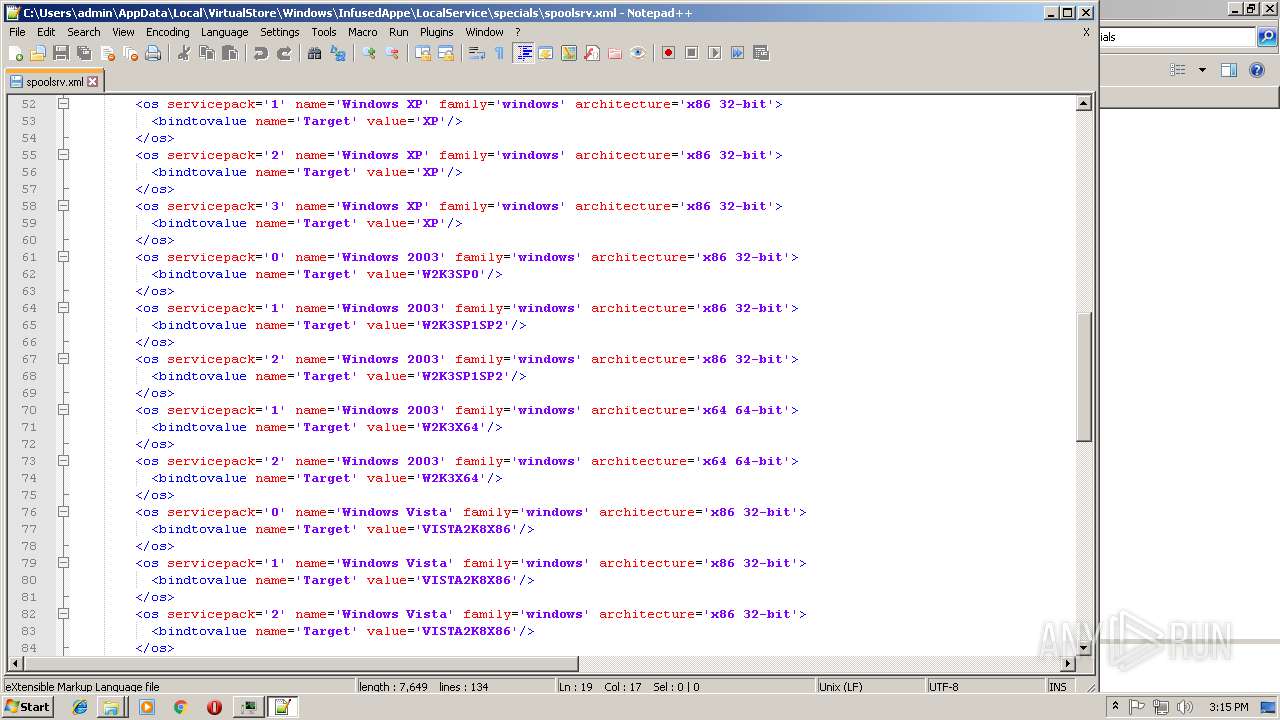Close the spoolsrv.xml tab
The height and width of the screenshot is (720, 1280).
click(x=93, y=82)
